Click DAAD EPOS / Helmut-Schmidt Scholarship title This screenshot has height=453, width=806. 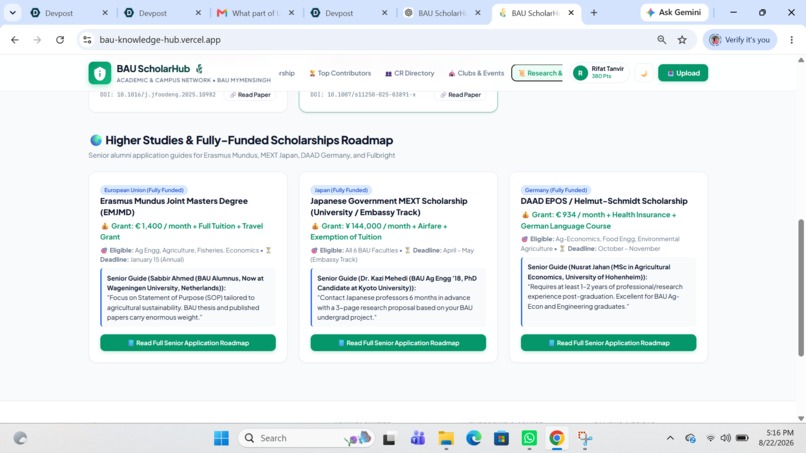tap(604, 201)
